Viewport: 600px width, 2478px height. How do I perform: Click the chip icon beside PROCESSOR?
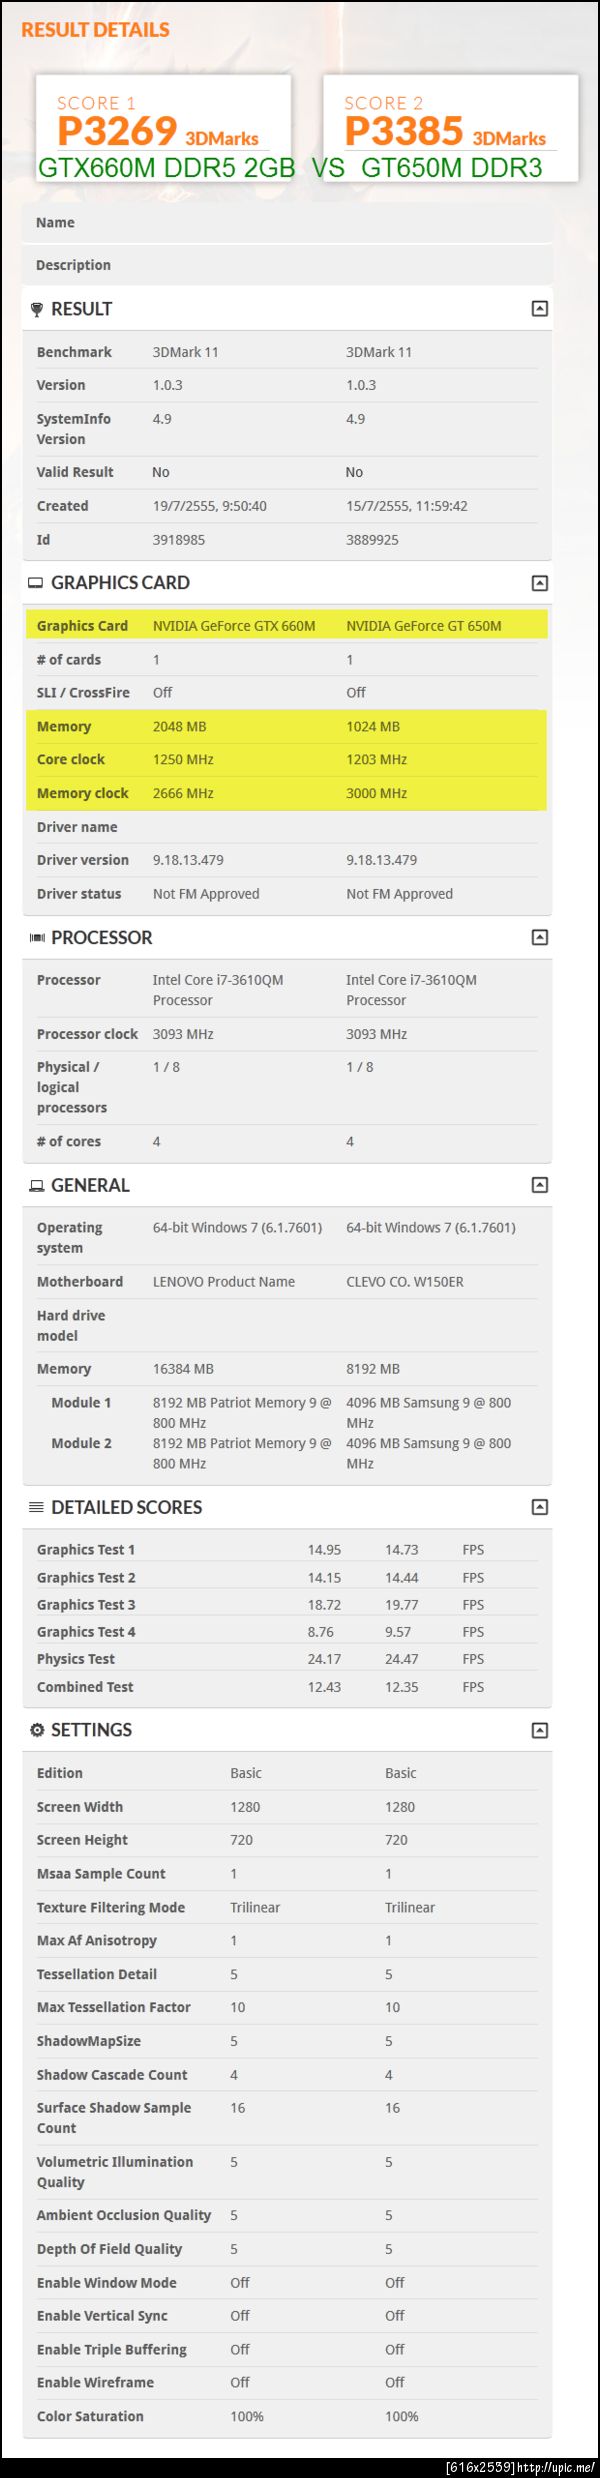[x=37, y=938]
